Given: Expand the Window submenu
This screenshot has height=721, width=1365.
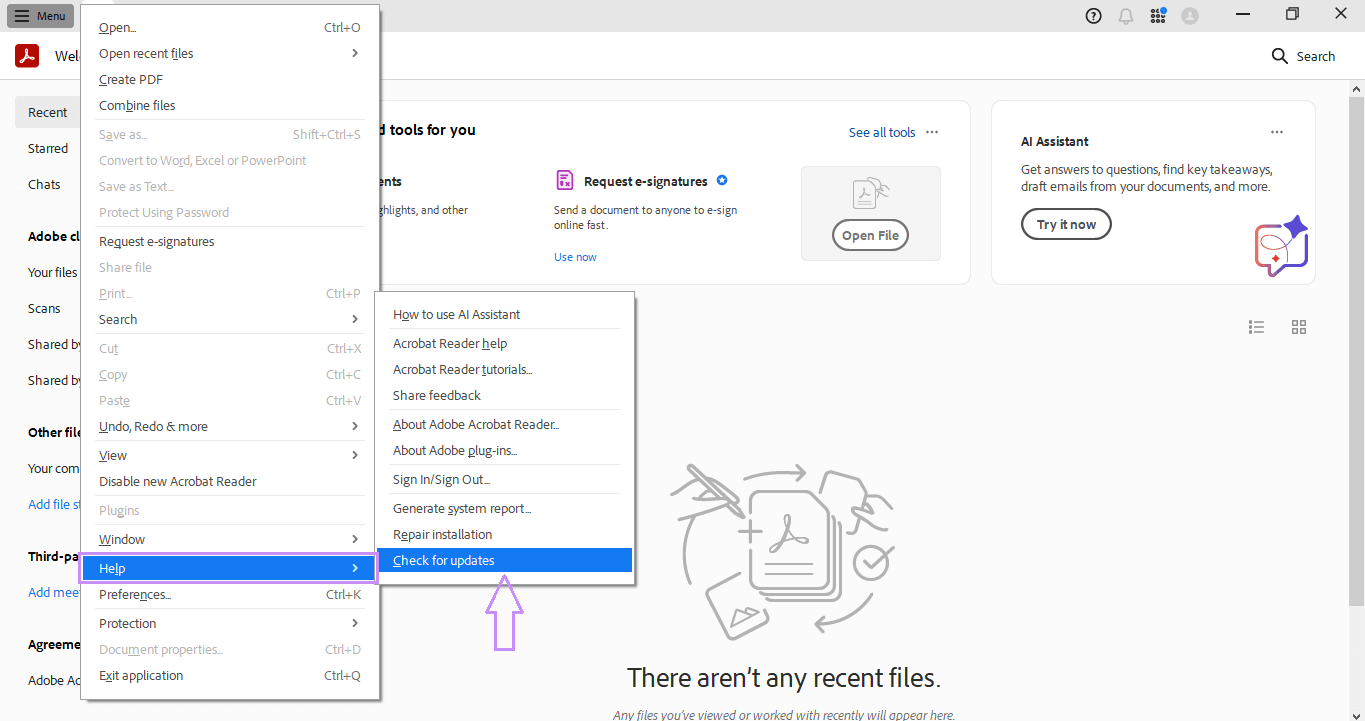Looking at the screenshot, I should pyautogui.click(x=121, y=539).
